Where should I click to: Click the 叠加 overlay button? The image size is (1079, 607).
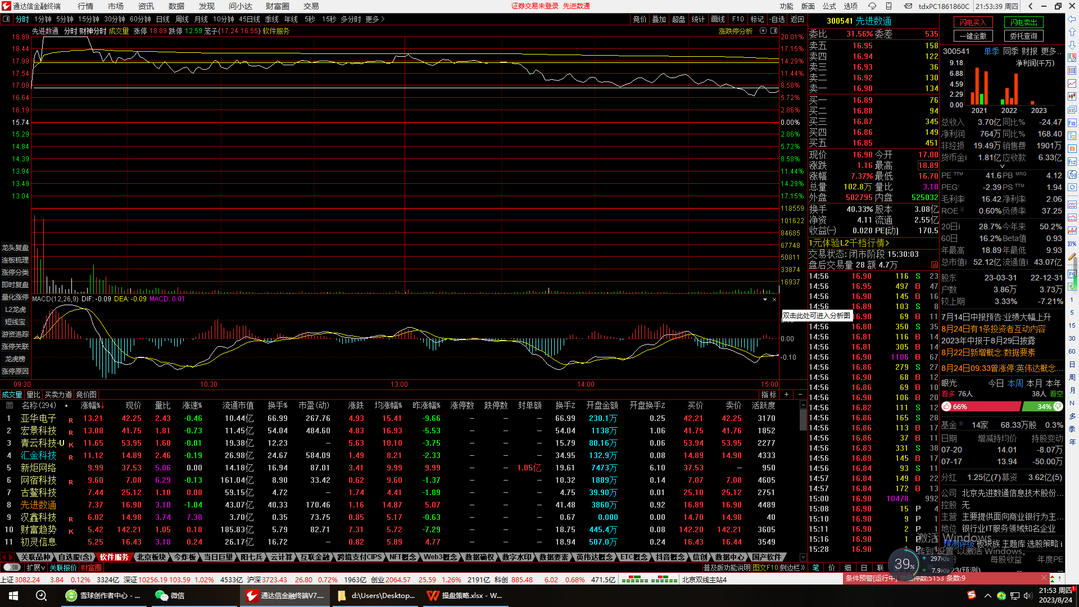(x=659, y=19)
